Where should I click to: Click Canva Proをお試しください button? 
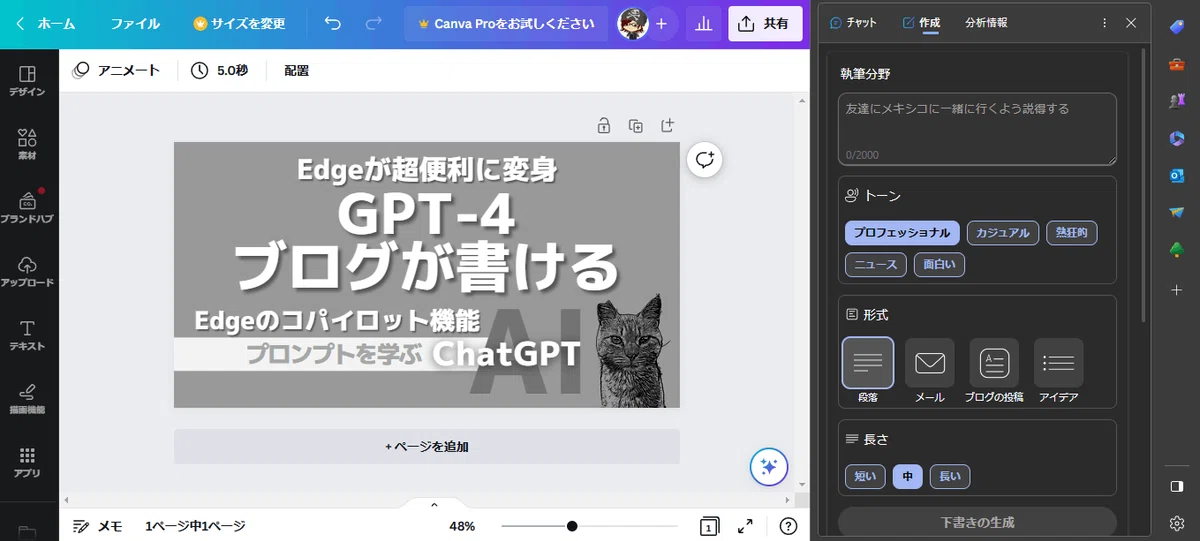click(506, 24)
